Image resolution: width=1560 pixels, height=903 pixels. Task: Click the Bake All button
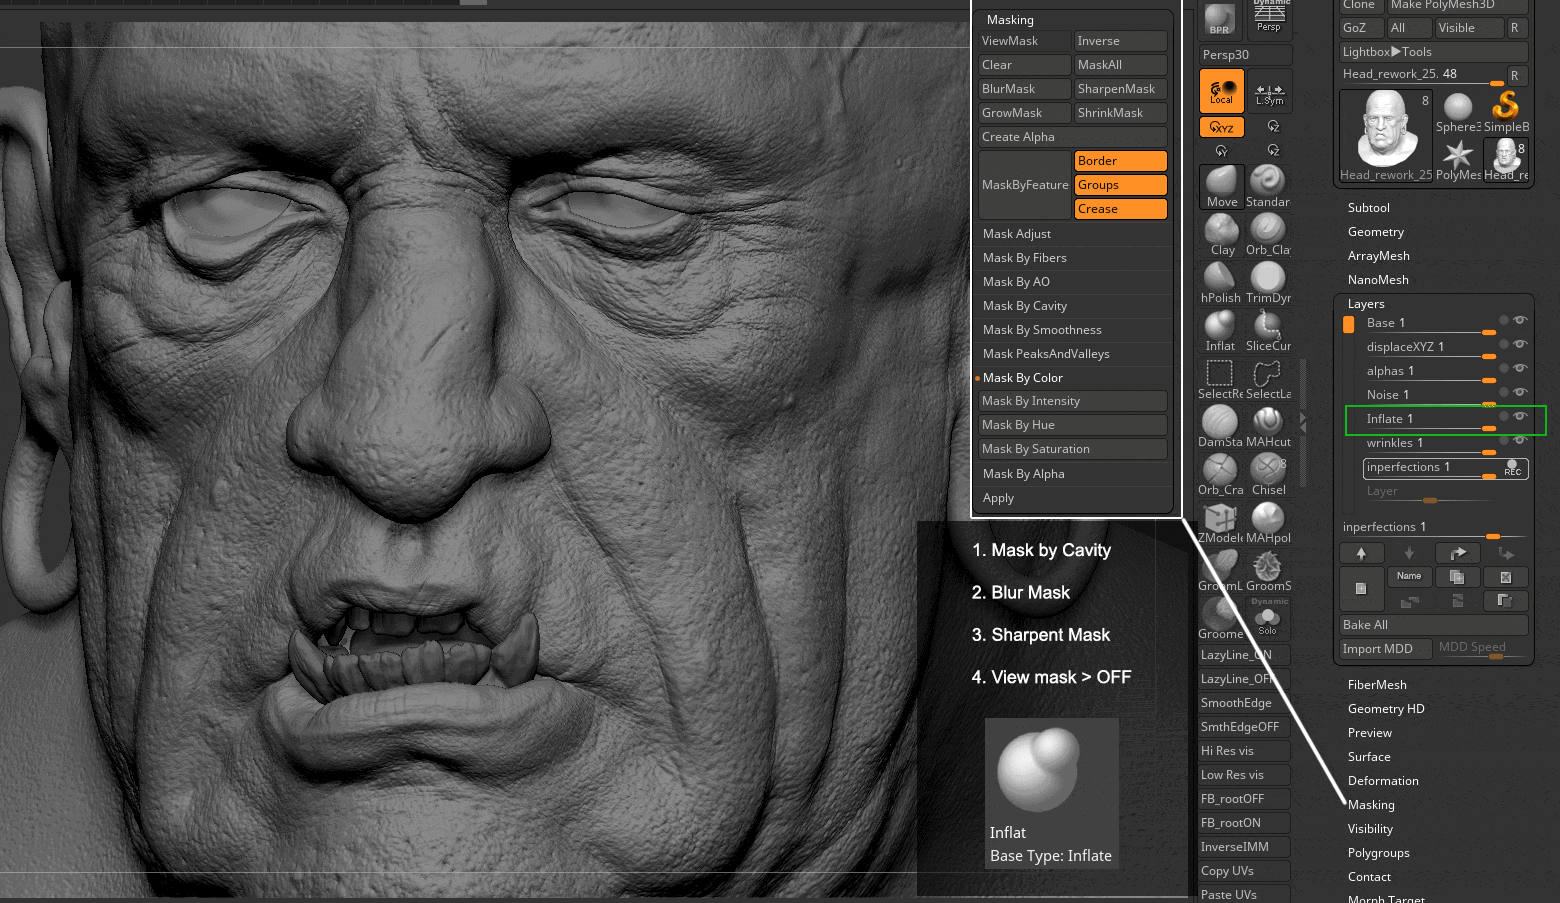(x=1434, y=625)
